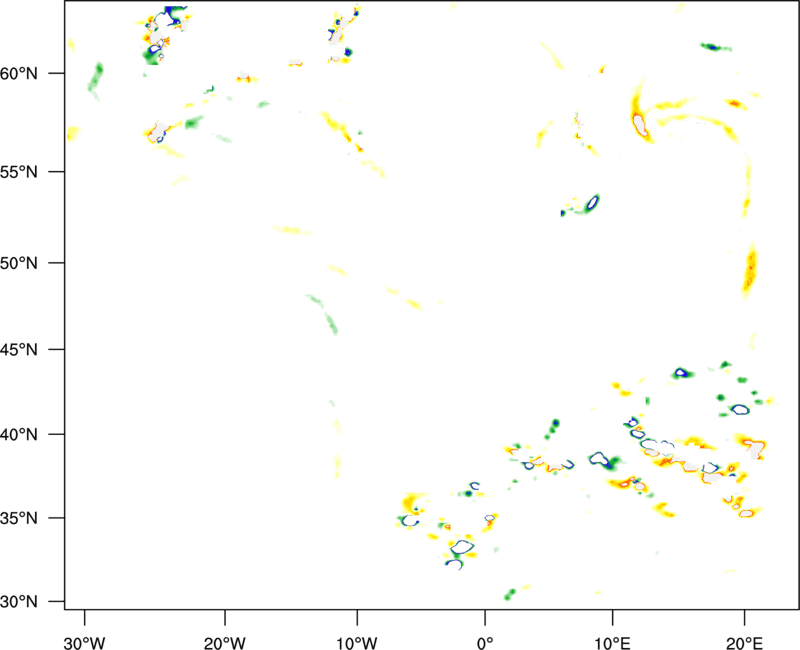Select the blue-outlined green blob near 41°N 20°E
The width and height of the screenshot is (800, 650).
click(x=739, y=409)
